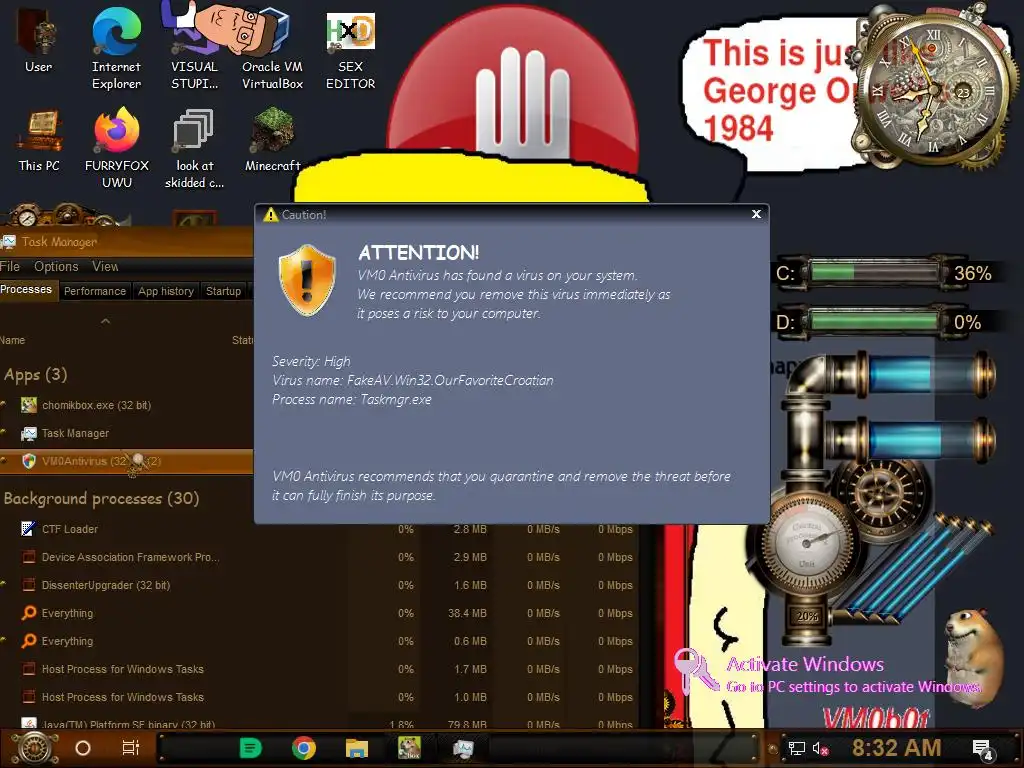The height and width of the screenshot is (768, 1024).
Task: Switch to the Task Manager taskbar button
Action: point(463,748)
